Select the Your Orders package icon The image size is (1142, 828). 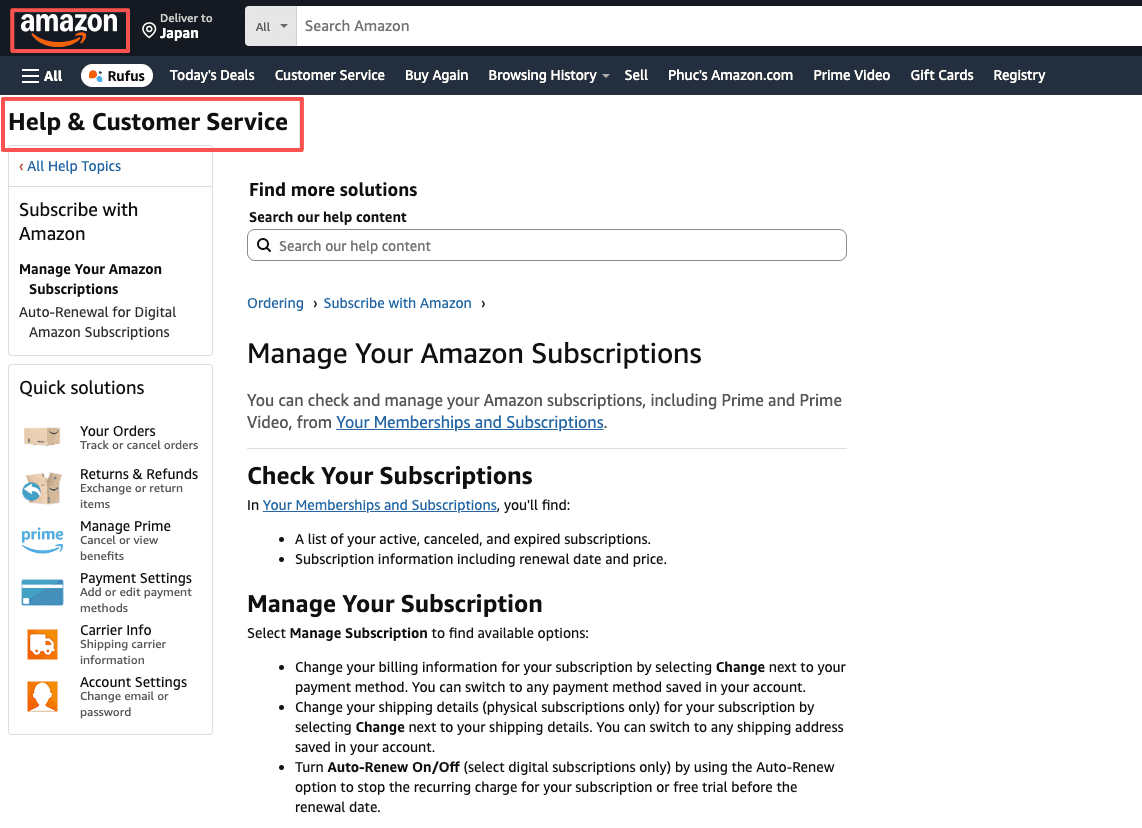(x=42, y=437)
